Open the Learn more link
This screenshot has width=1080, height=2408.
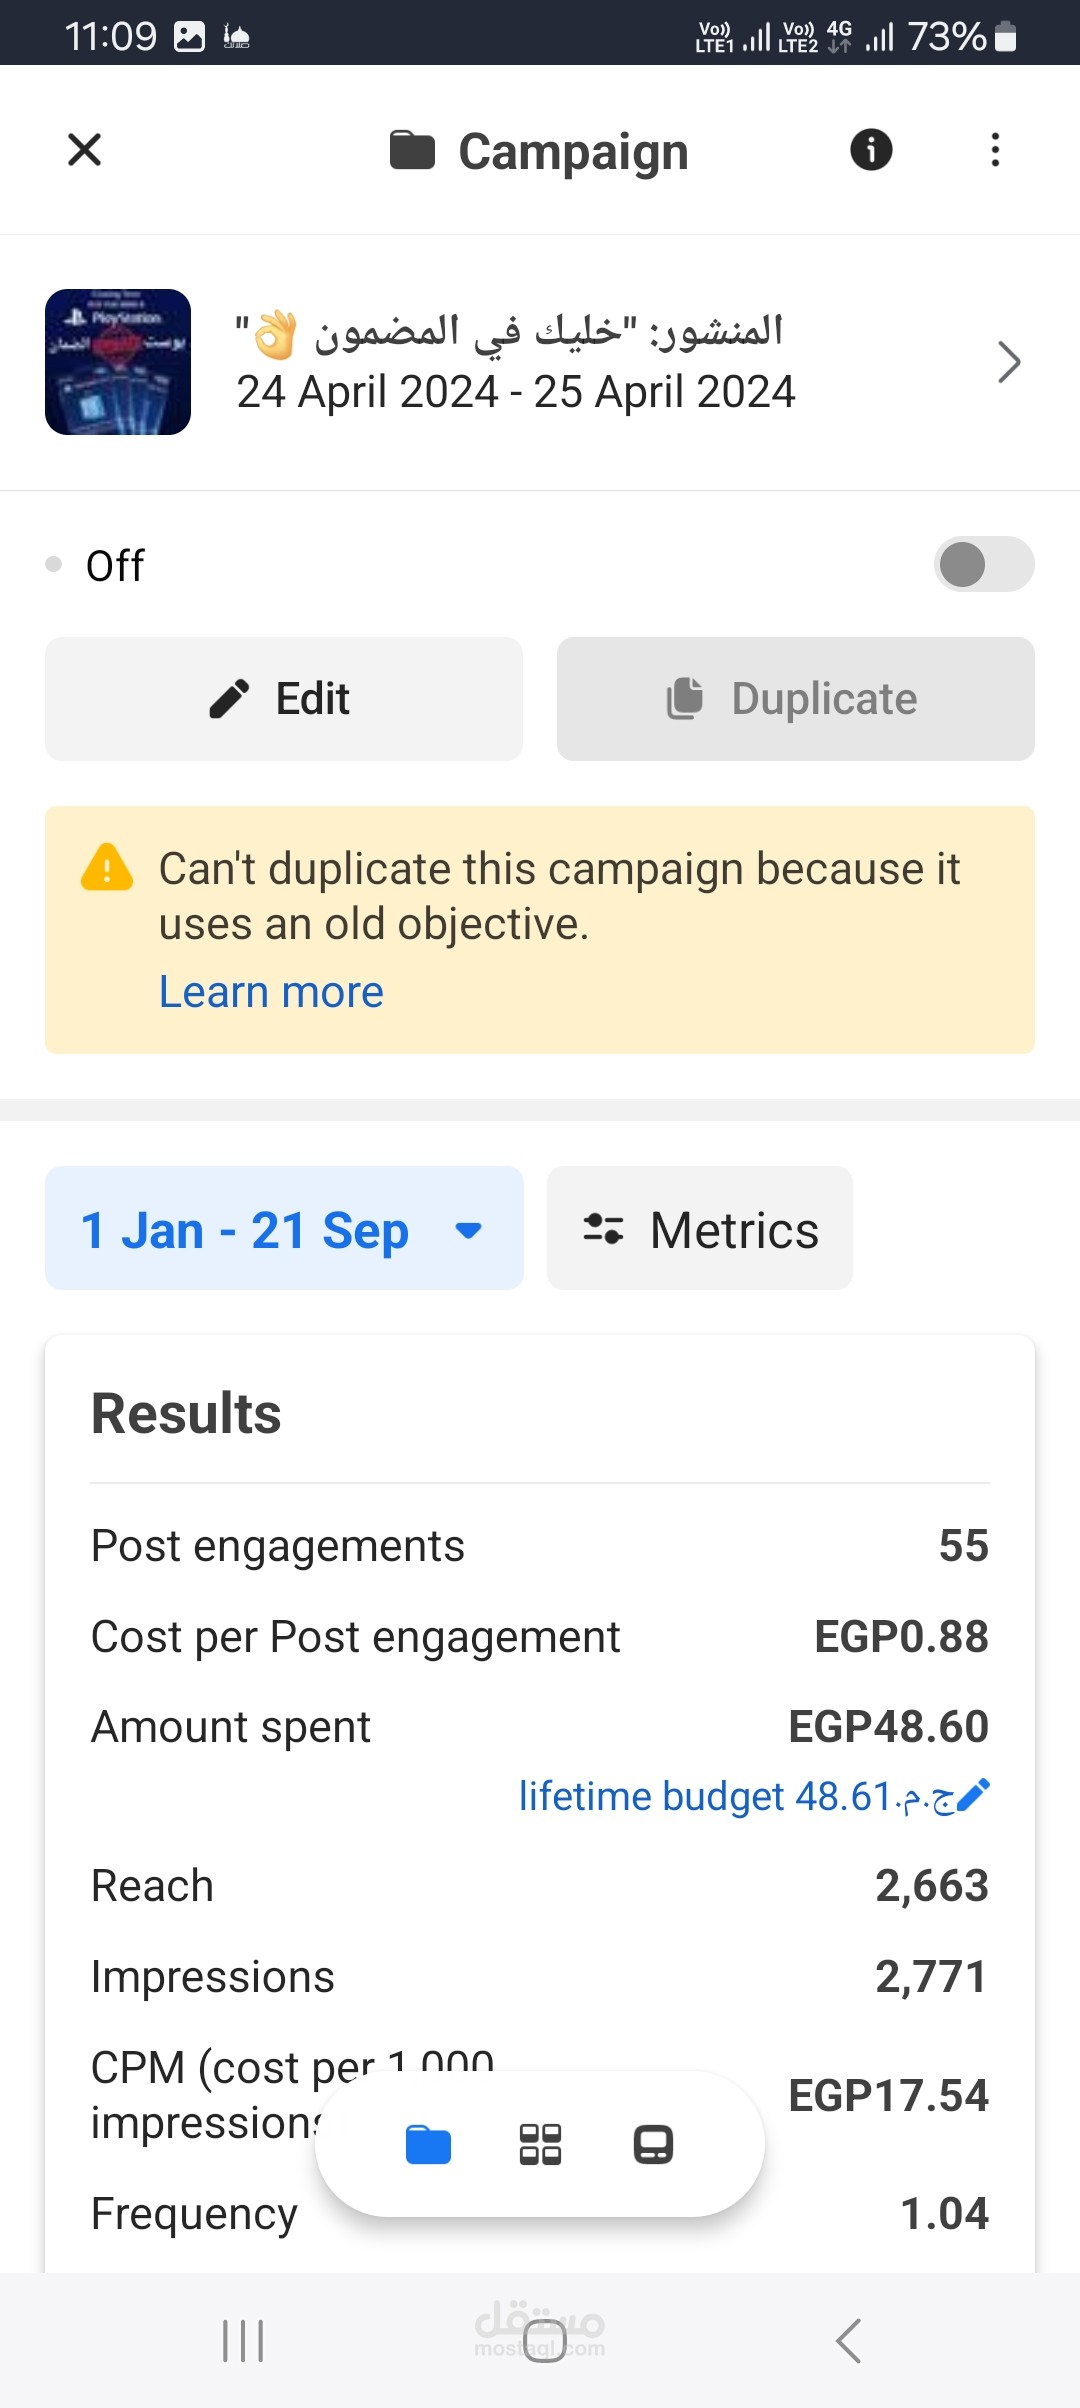click(x=271, y=992)
